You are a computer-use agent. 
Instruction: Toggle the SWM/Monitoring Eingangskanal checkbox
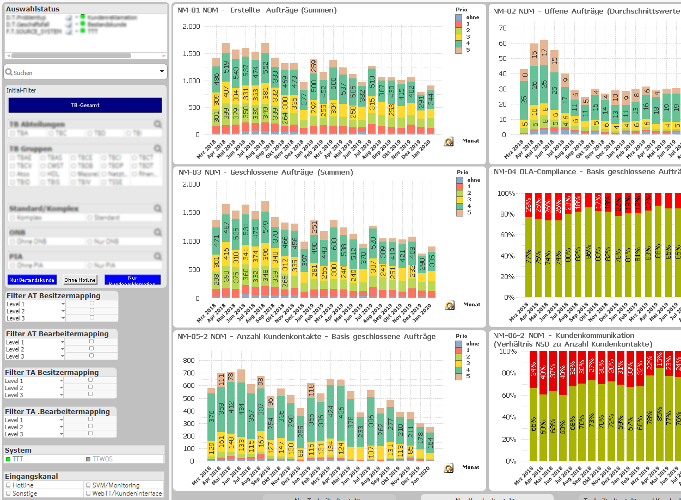click(86, 486)
